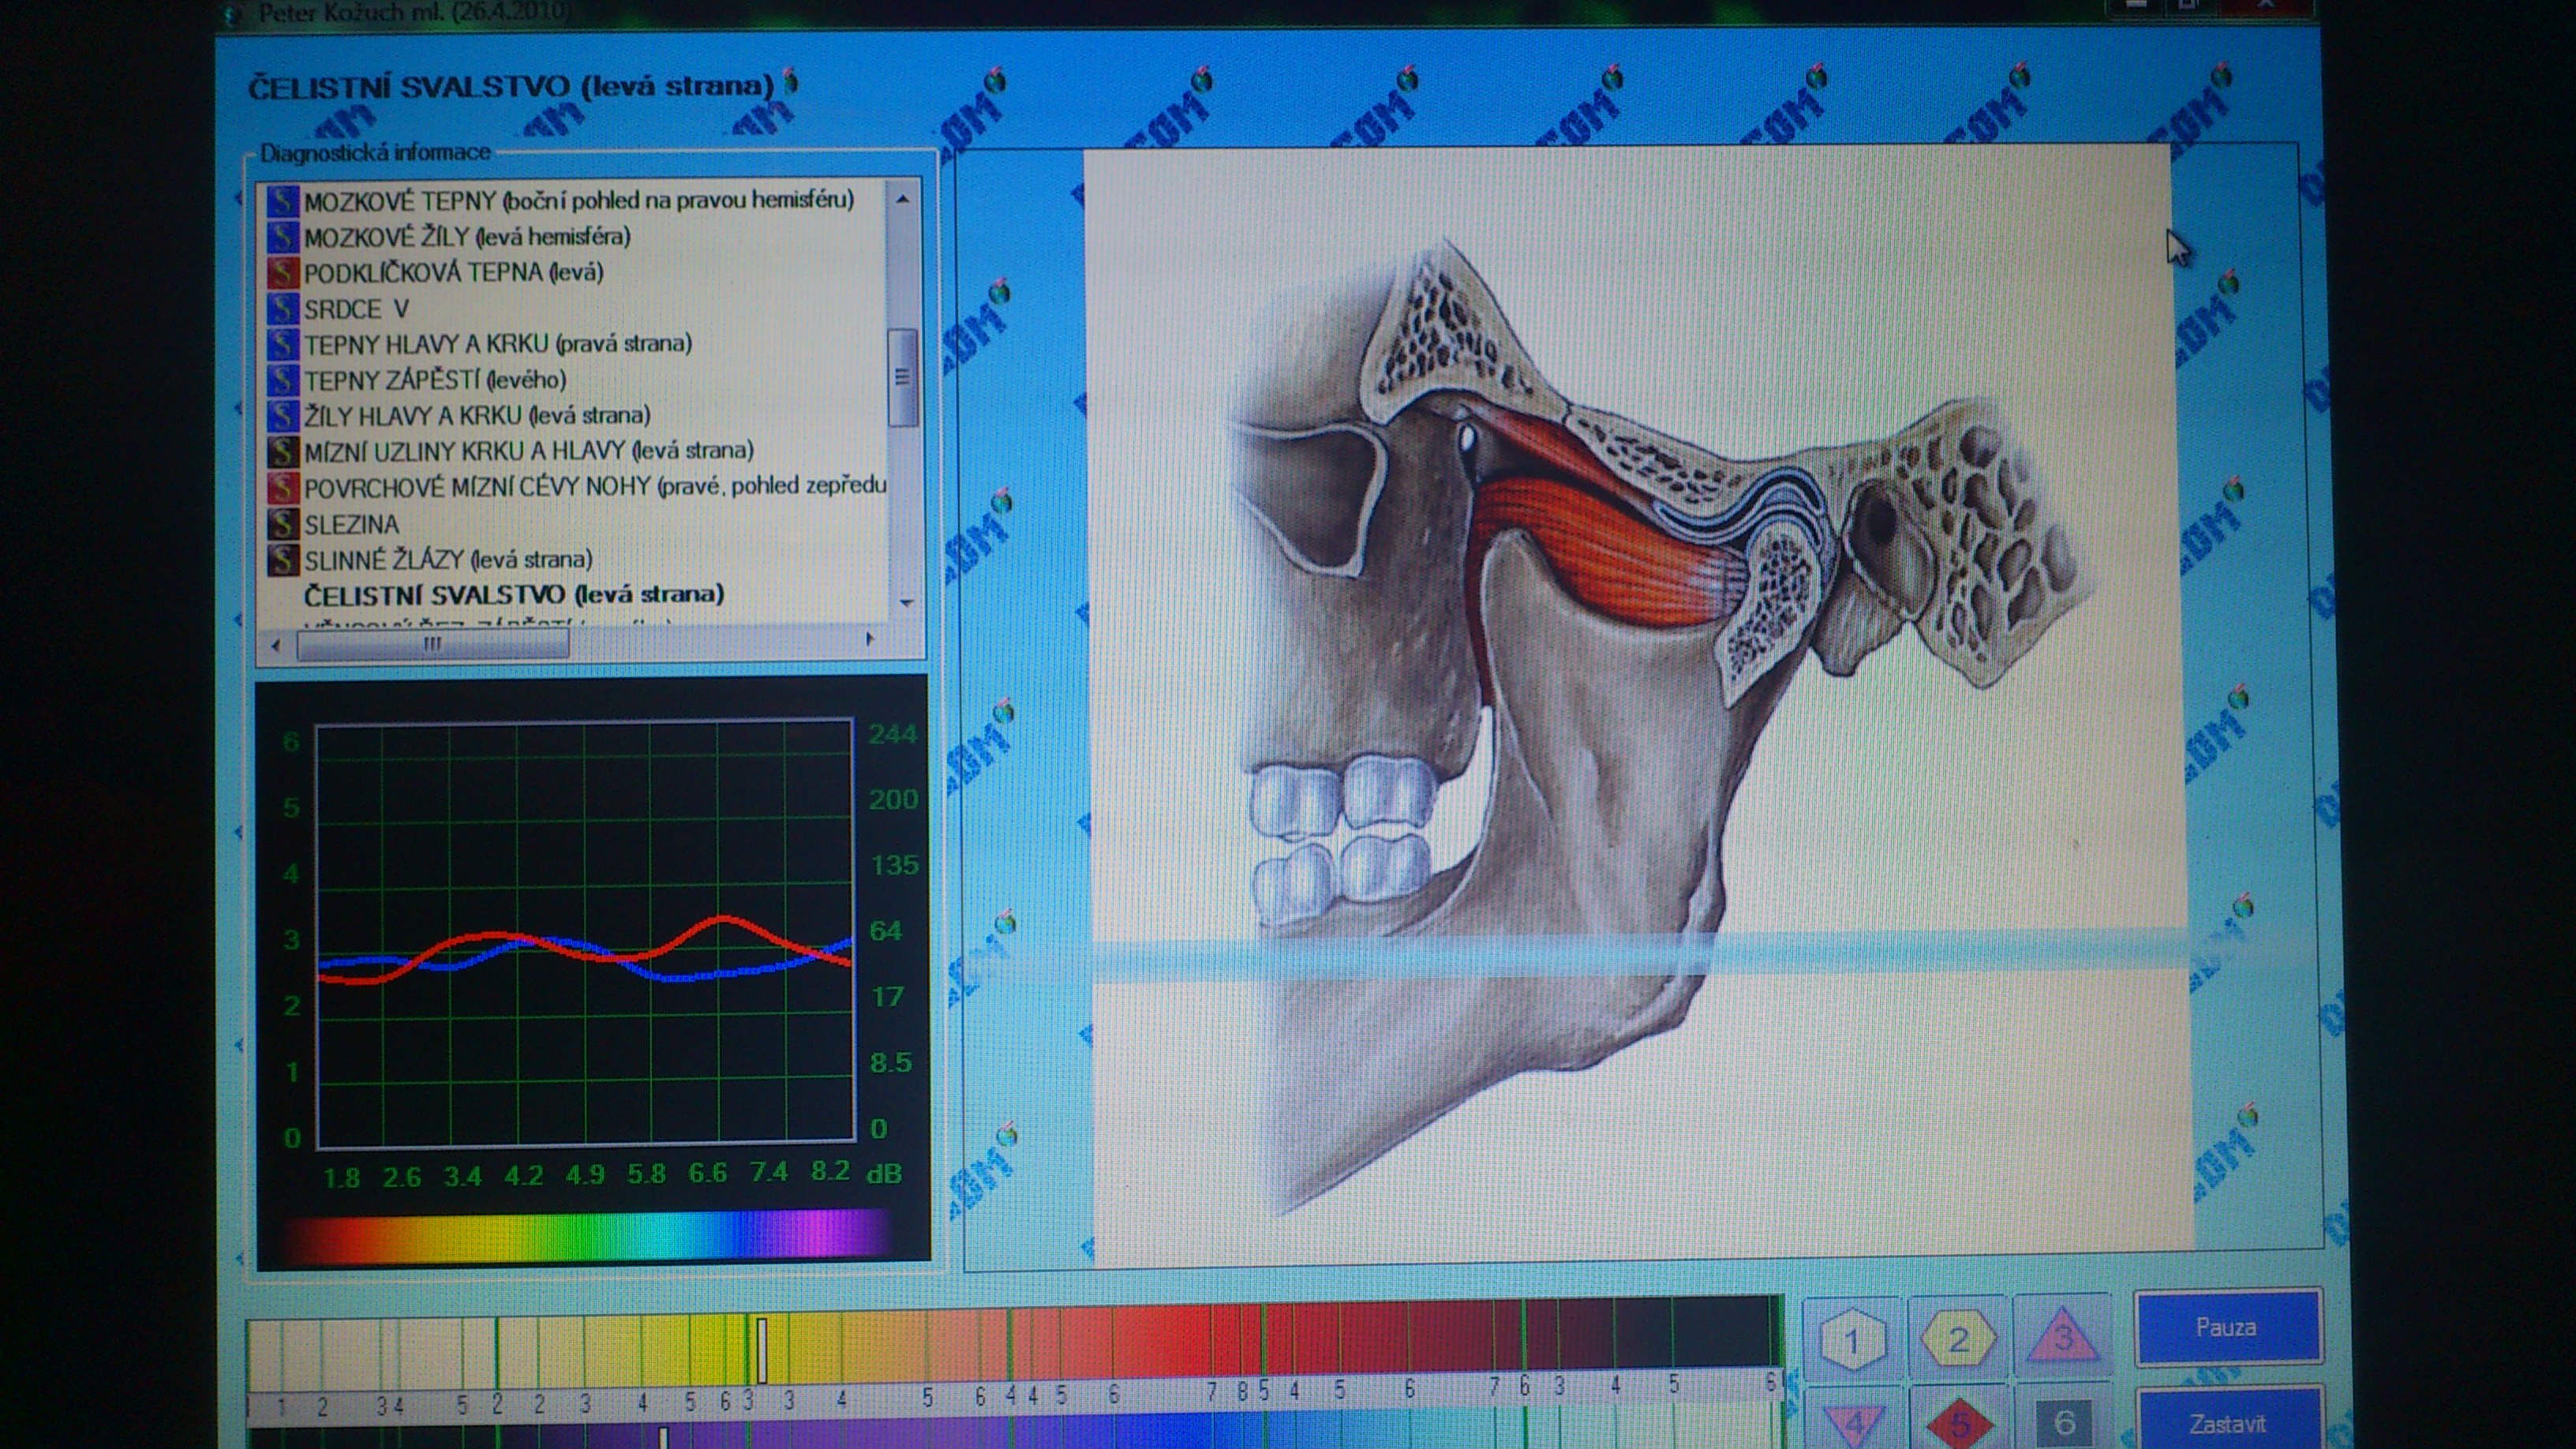Click the white marker on the yellow-red scale
Viewport: 2576px width, 1449px height.
coord(762,1350)
